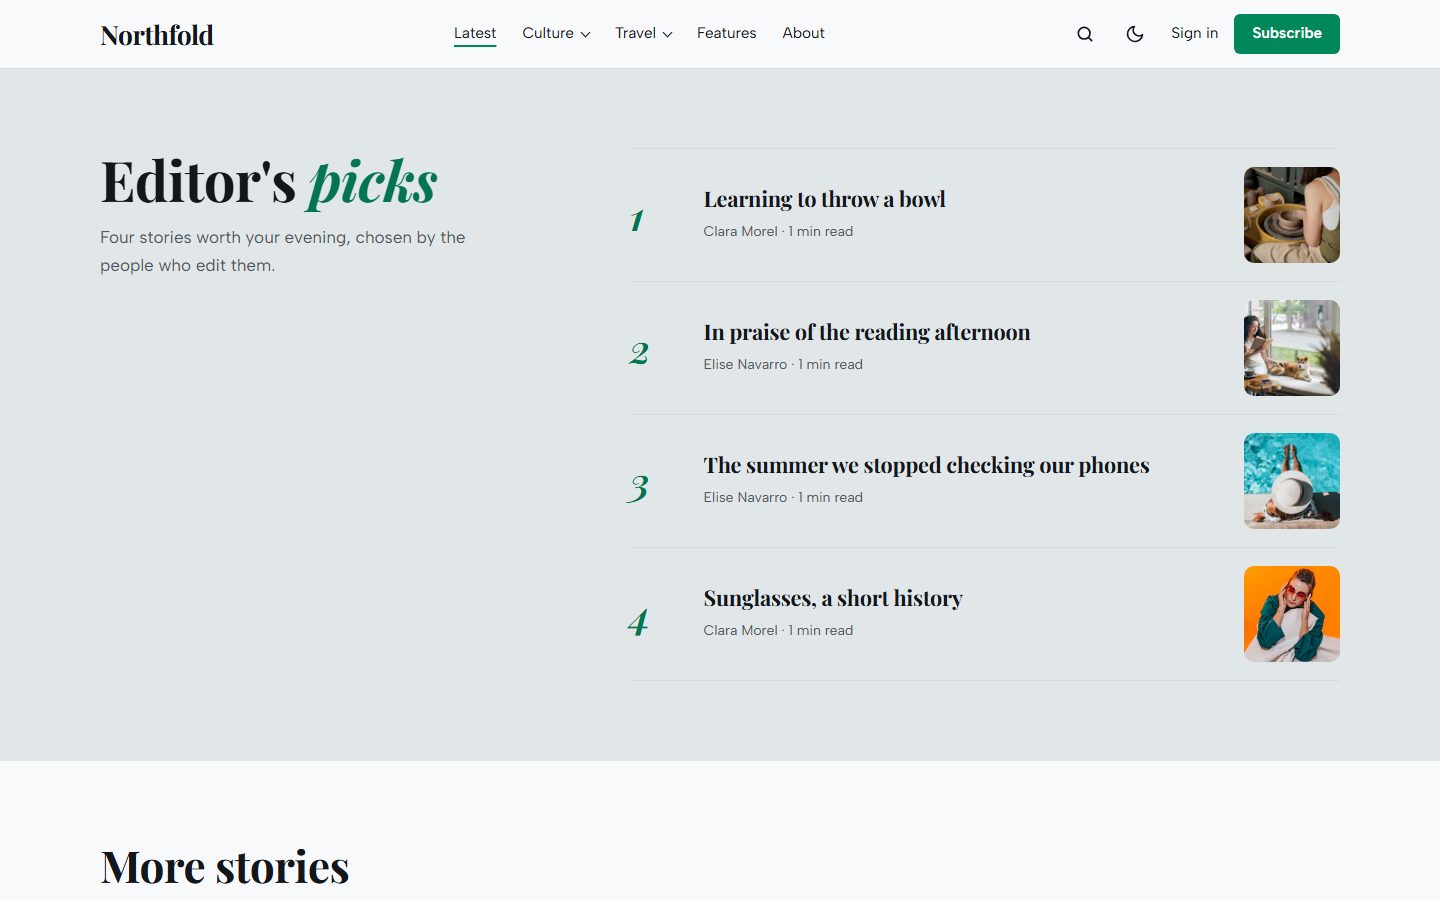Click the 'Four stories worth your evening' description
This screenshot has height=900, width=1440.
[x=283, y=251]
